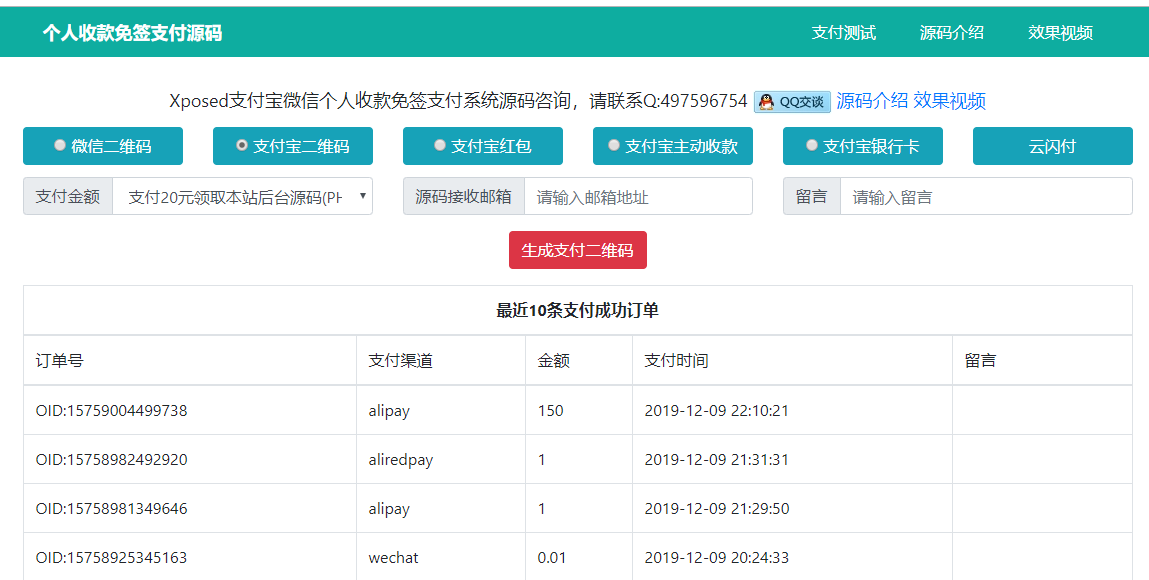The image size is (1149, 580).
Task: Click the red 生成支付二维码 button
Action: pyautogui.click(x=577, y=250)
